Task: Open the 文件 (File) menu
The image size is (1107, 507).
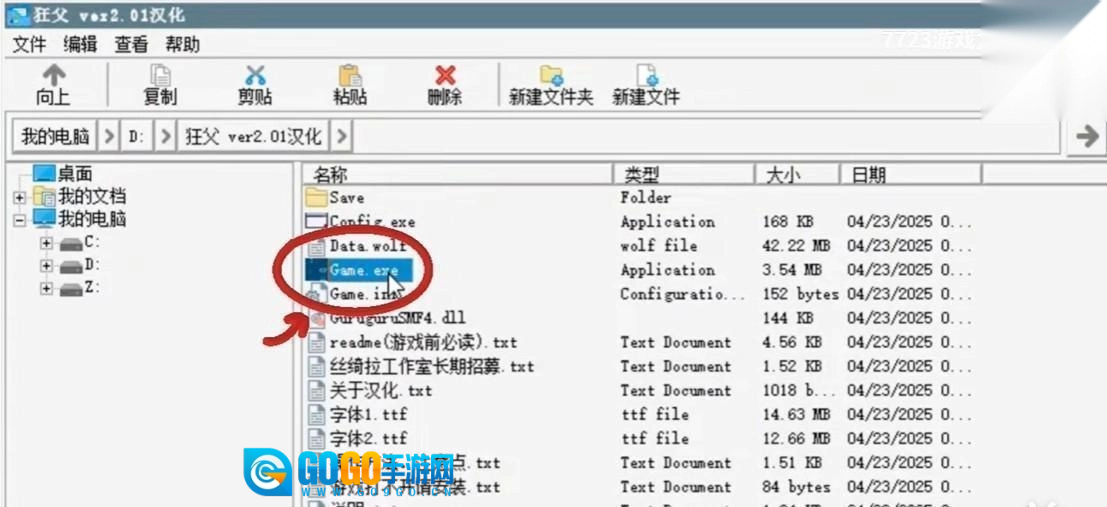Action: pyautogui.click(x=30, y=44)
